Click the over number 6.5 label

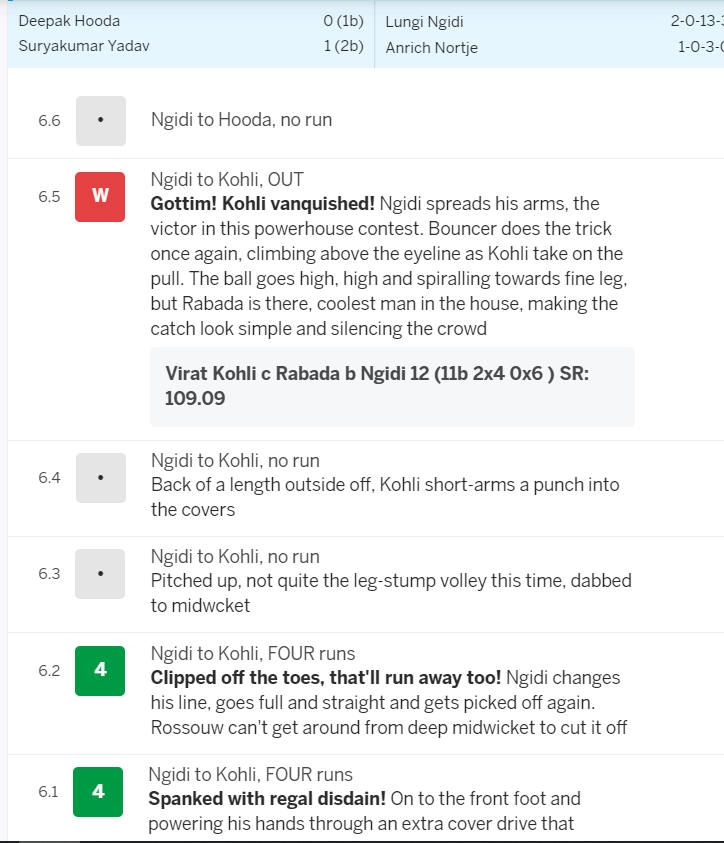click(x=49, y=197)
